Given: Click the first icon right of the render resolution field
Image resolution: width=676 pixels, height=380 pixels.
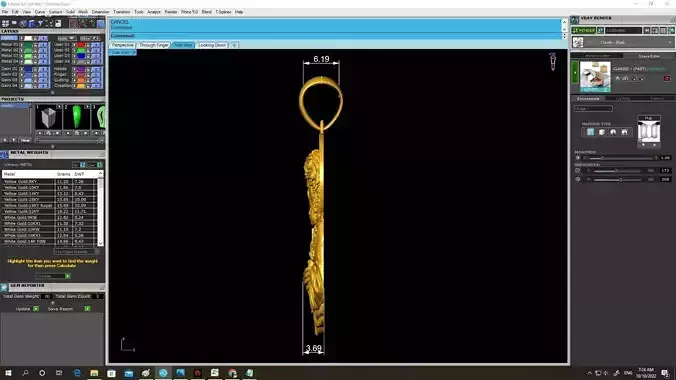Looking at the screenshot, I should point(647,31).
